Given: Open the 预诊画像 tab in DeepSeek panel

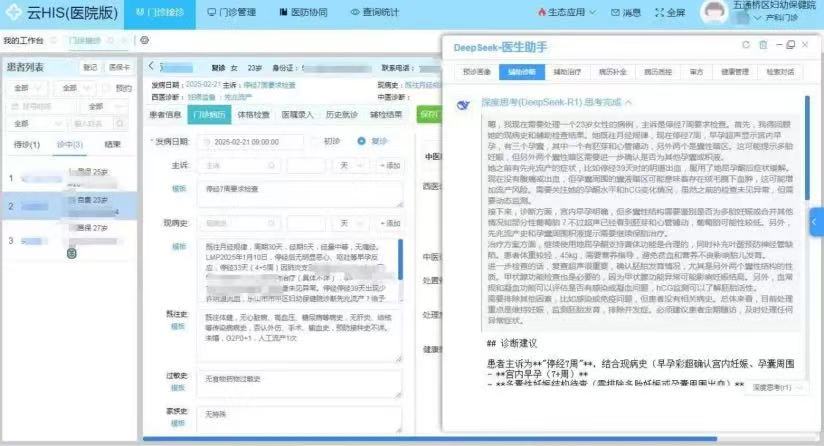Looking at the screenshot, I should click(x=477, y=71).
